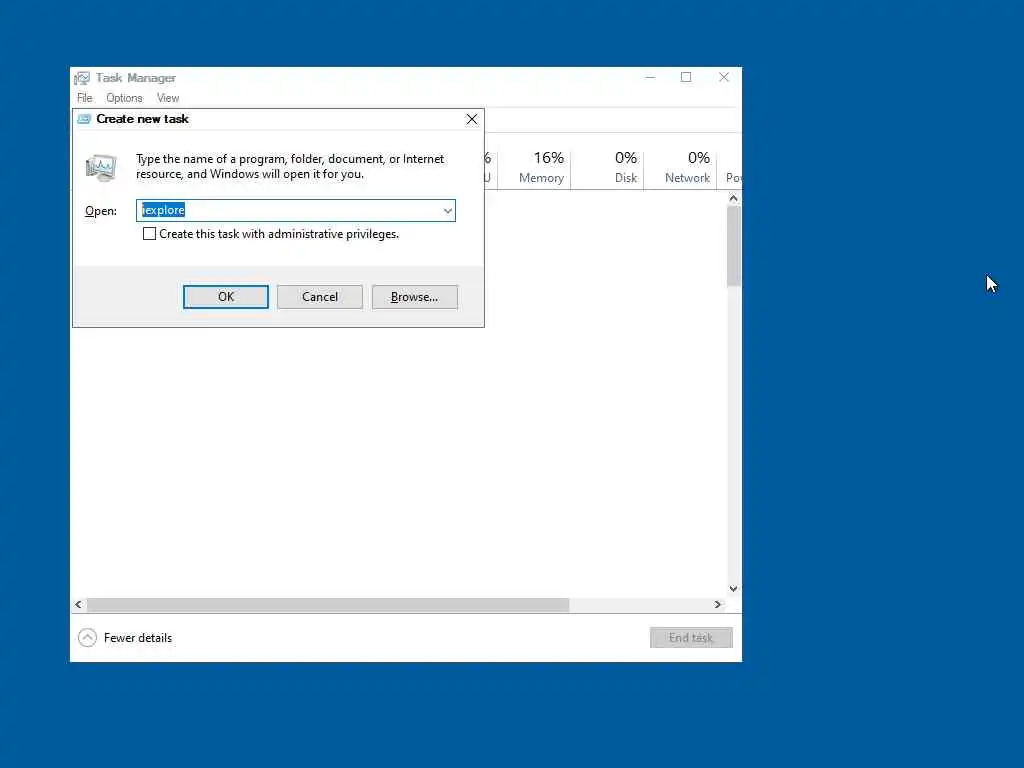This screenshot has width=1024, height=768.
Task: Minimize the Task Manager window
Action: 650,77
